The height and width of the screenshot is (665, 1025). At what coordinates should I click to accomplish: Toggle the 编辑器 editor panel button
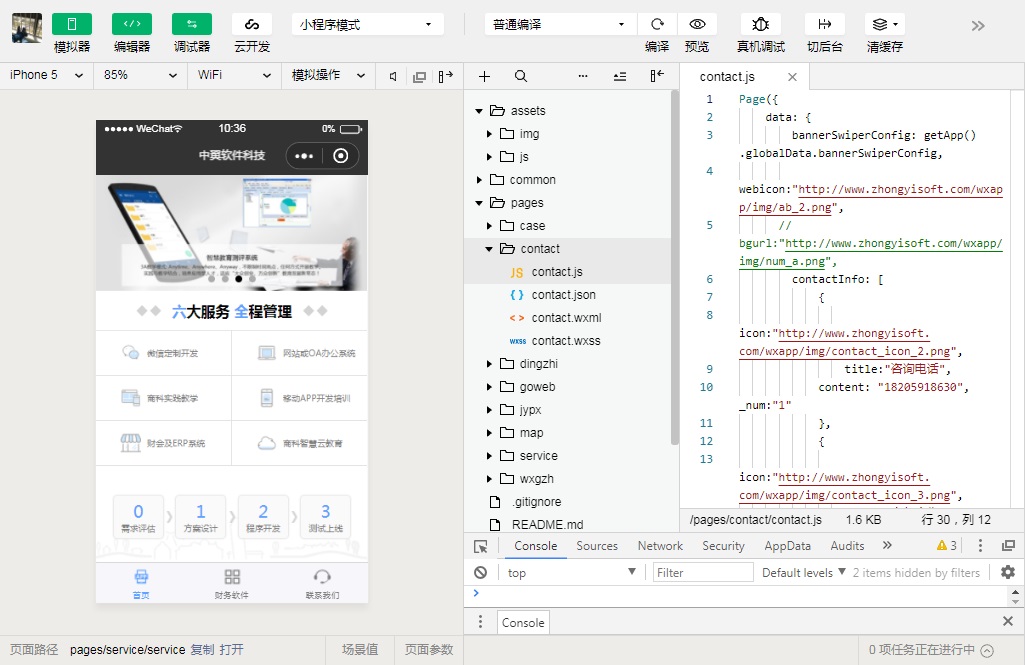click(x=132, y=24)
